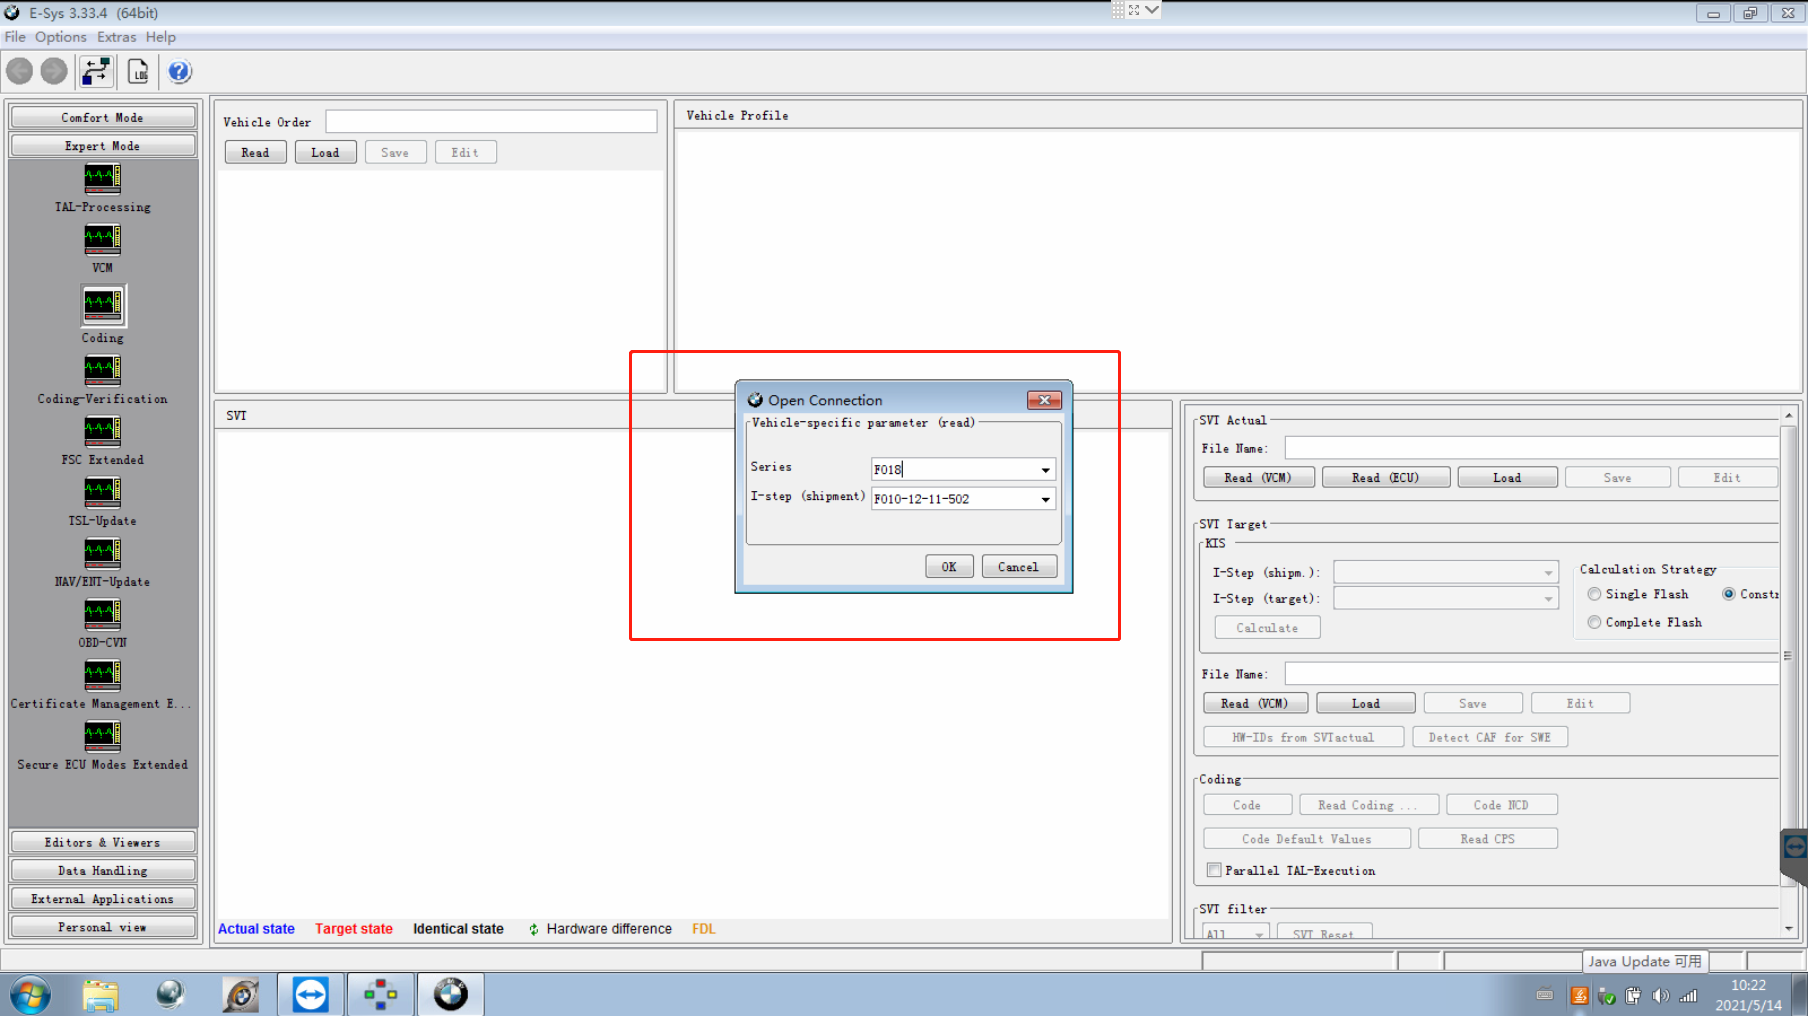Open the Options menu

(x=61, y=37)
